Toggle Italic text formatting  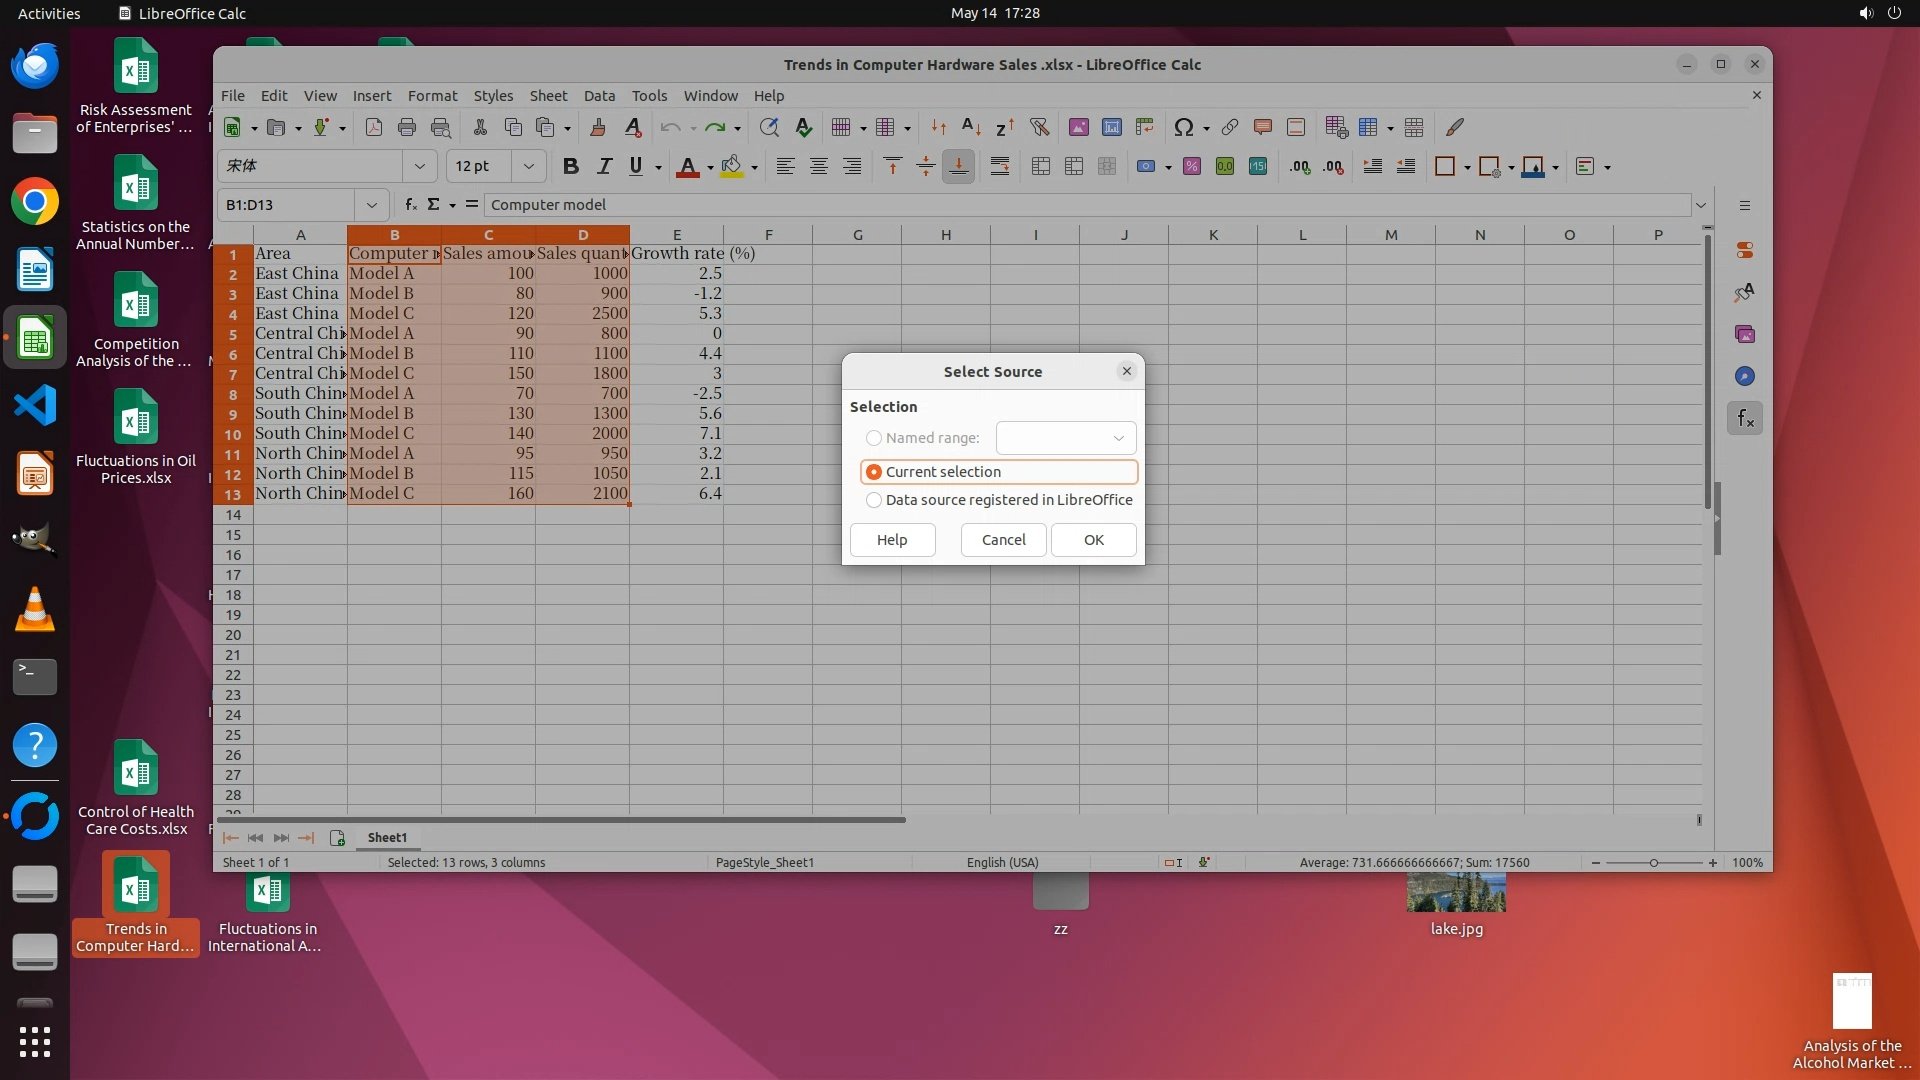pos(603,167)
